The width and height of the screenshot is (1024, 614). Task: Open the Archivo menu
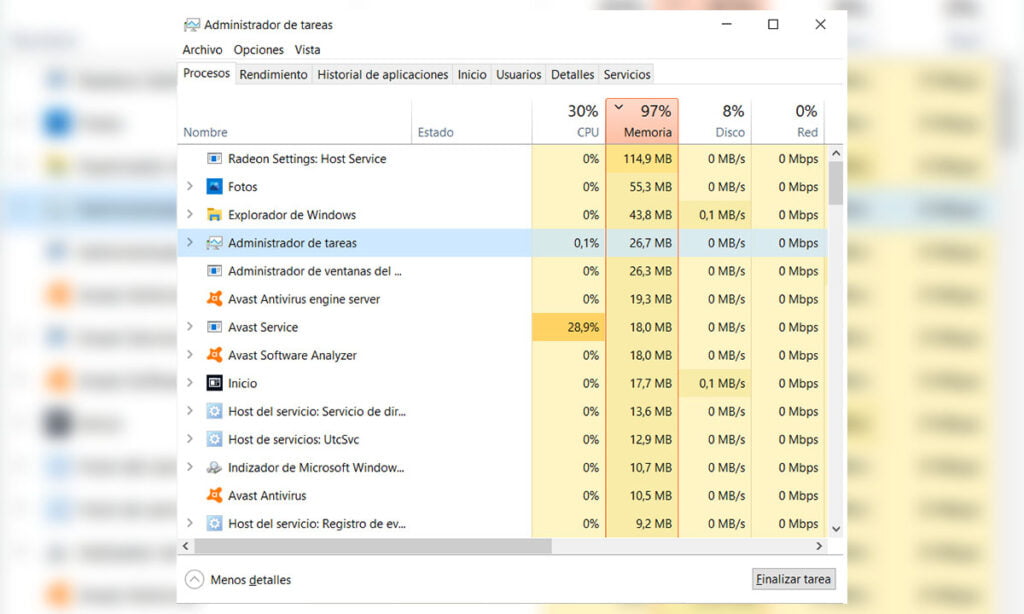point(202,50)
